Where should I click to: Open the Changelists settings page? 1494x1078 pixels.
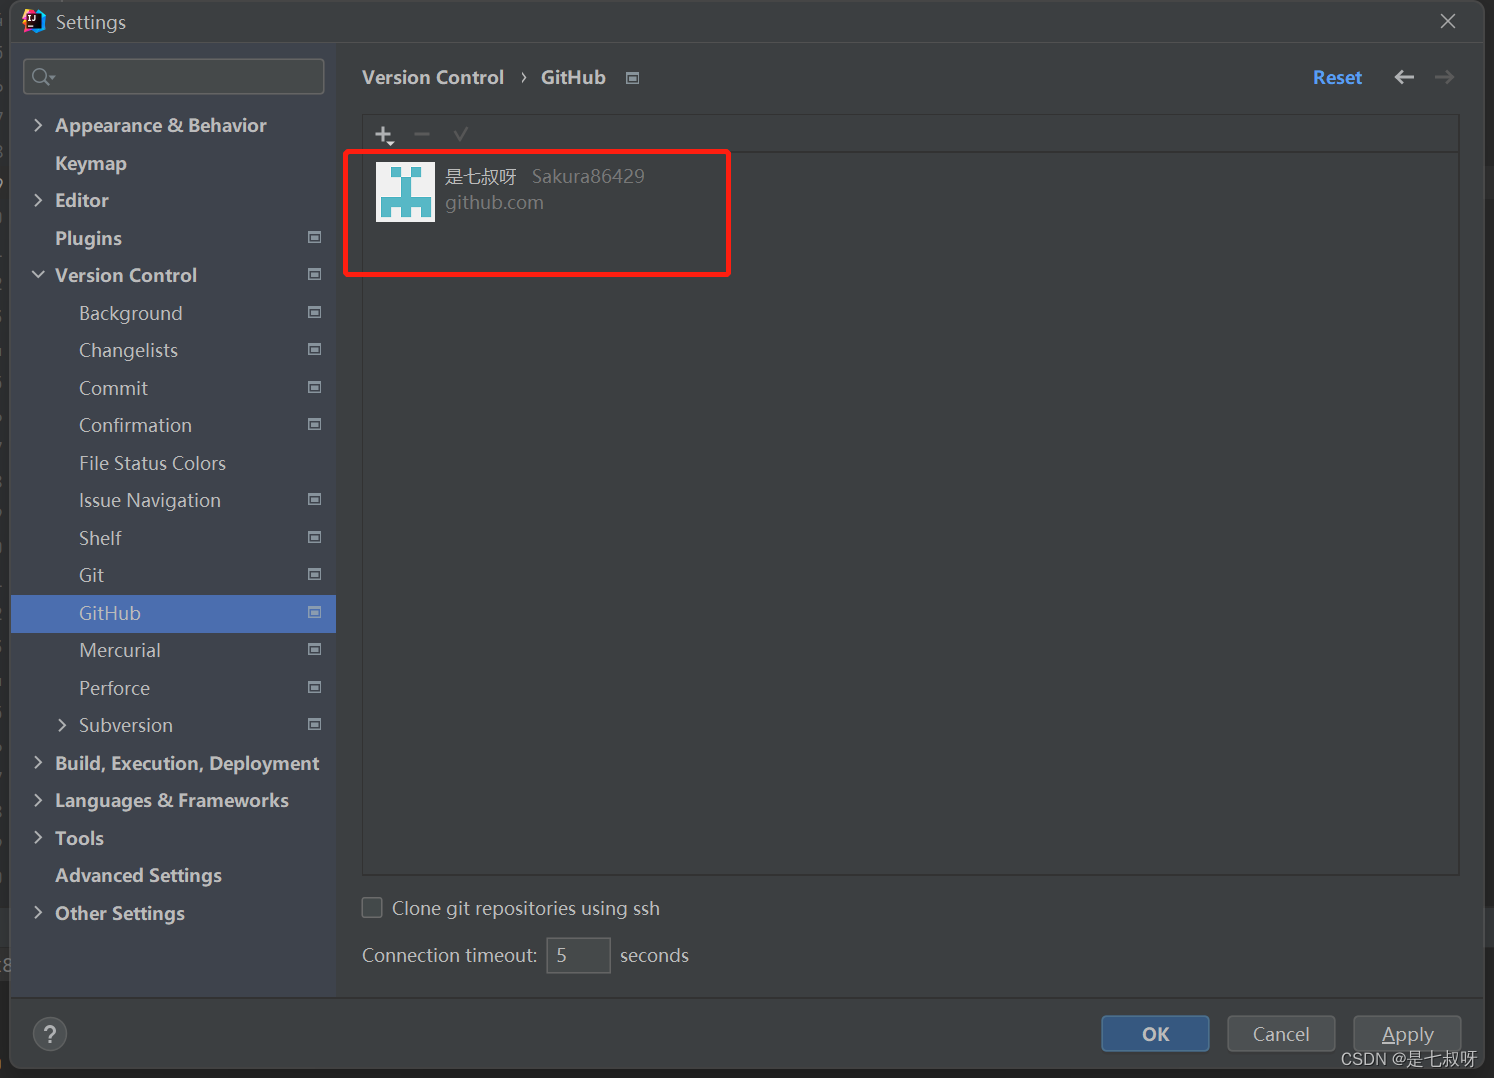pyautogui.click(x=128, y=350)
